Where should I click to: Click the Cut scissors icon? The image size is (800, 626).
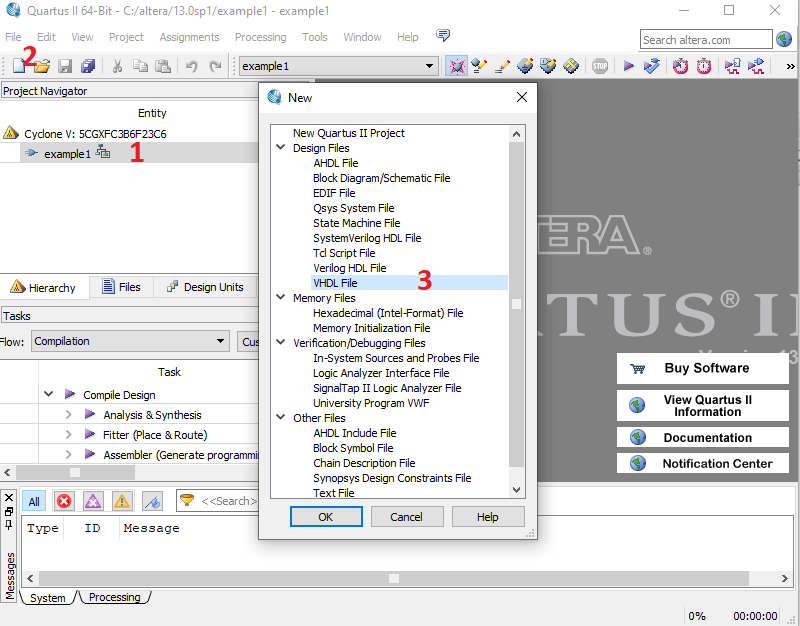[x=117, y=66]
